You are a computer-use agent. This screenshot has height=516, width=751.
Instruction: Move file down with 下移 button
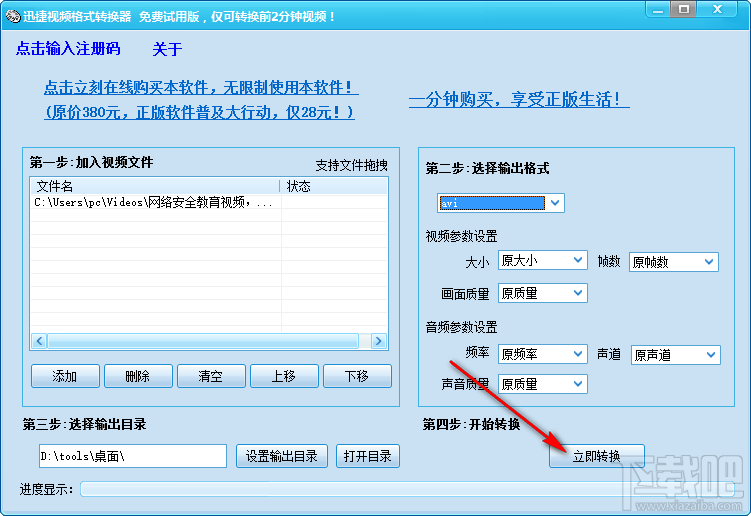pos(357,376)
